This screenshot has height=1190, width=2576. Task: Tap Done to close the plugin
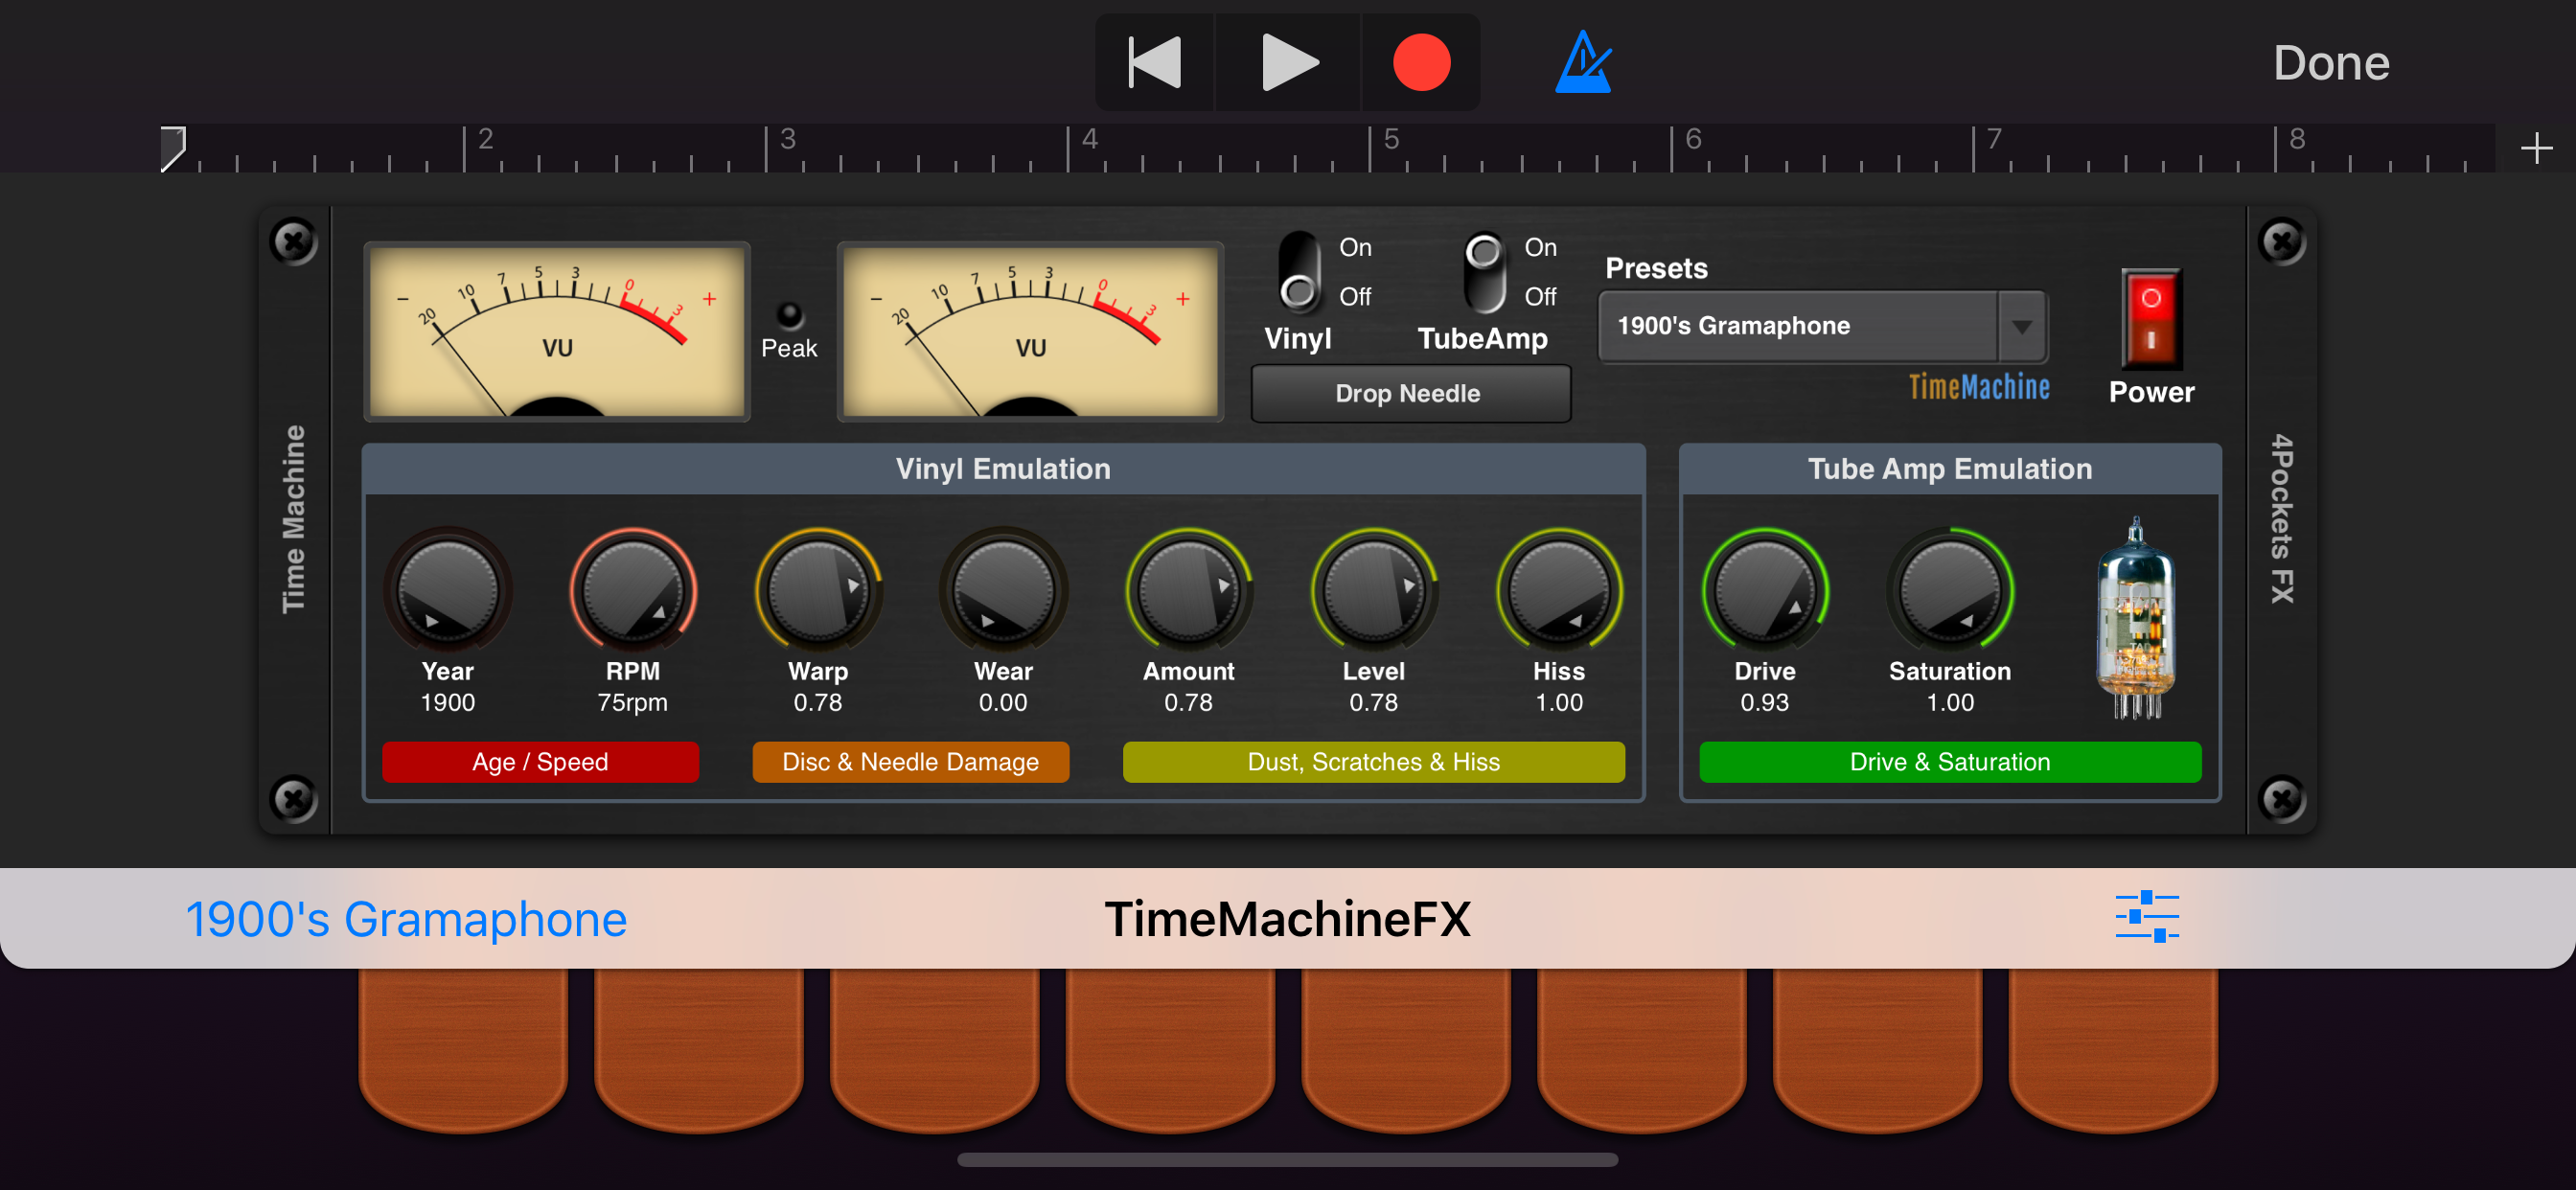(x=2330, y=63)
